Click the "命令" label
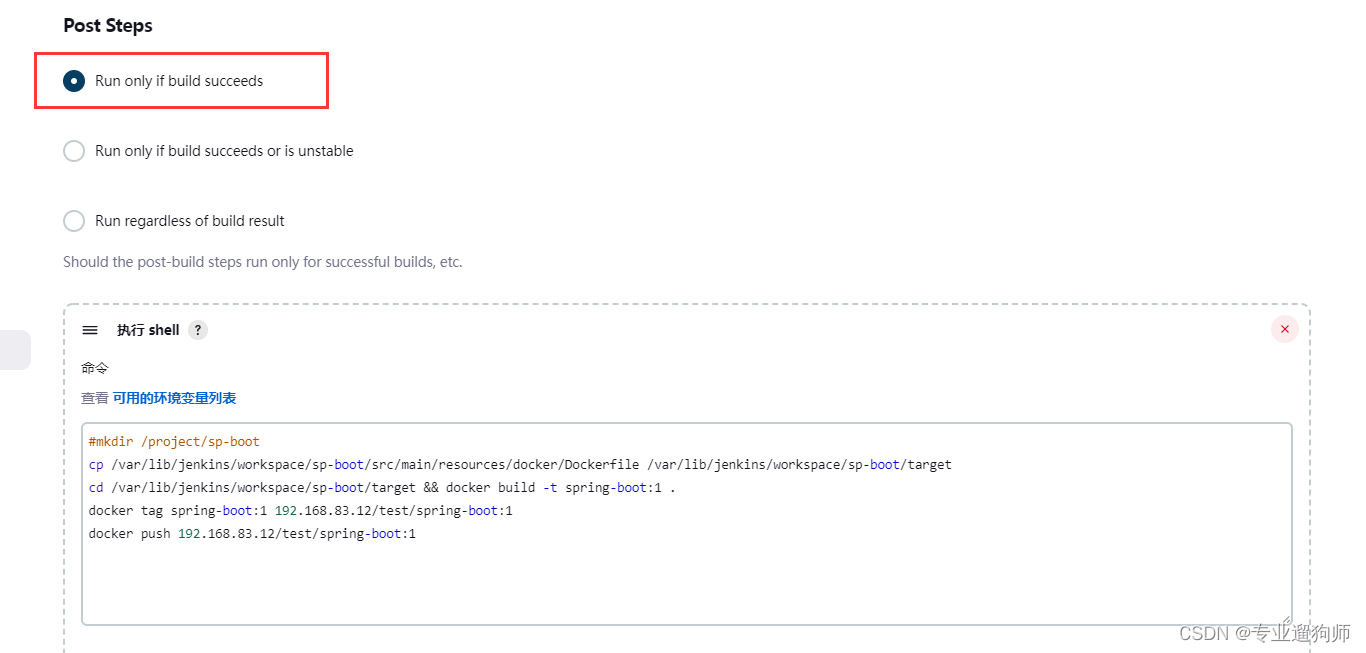 (x=95, y=368)
